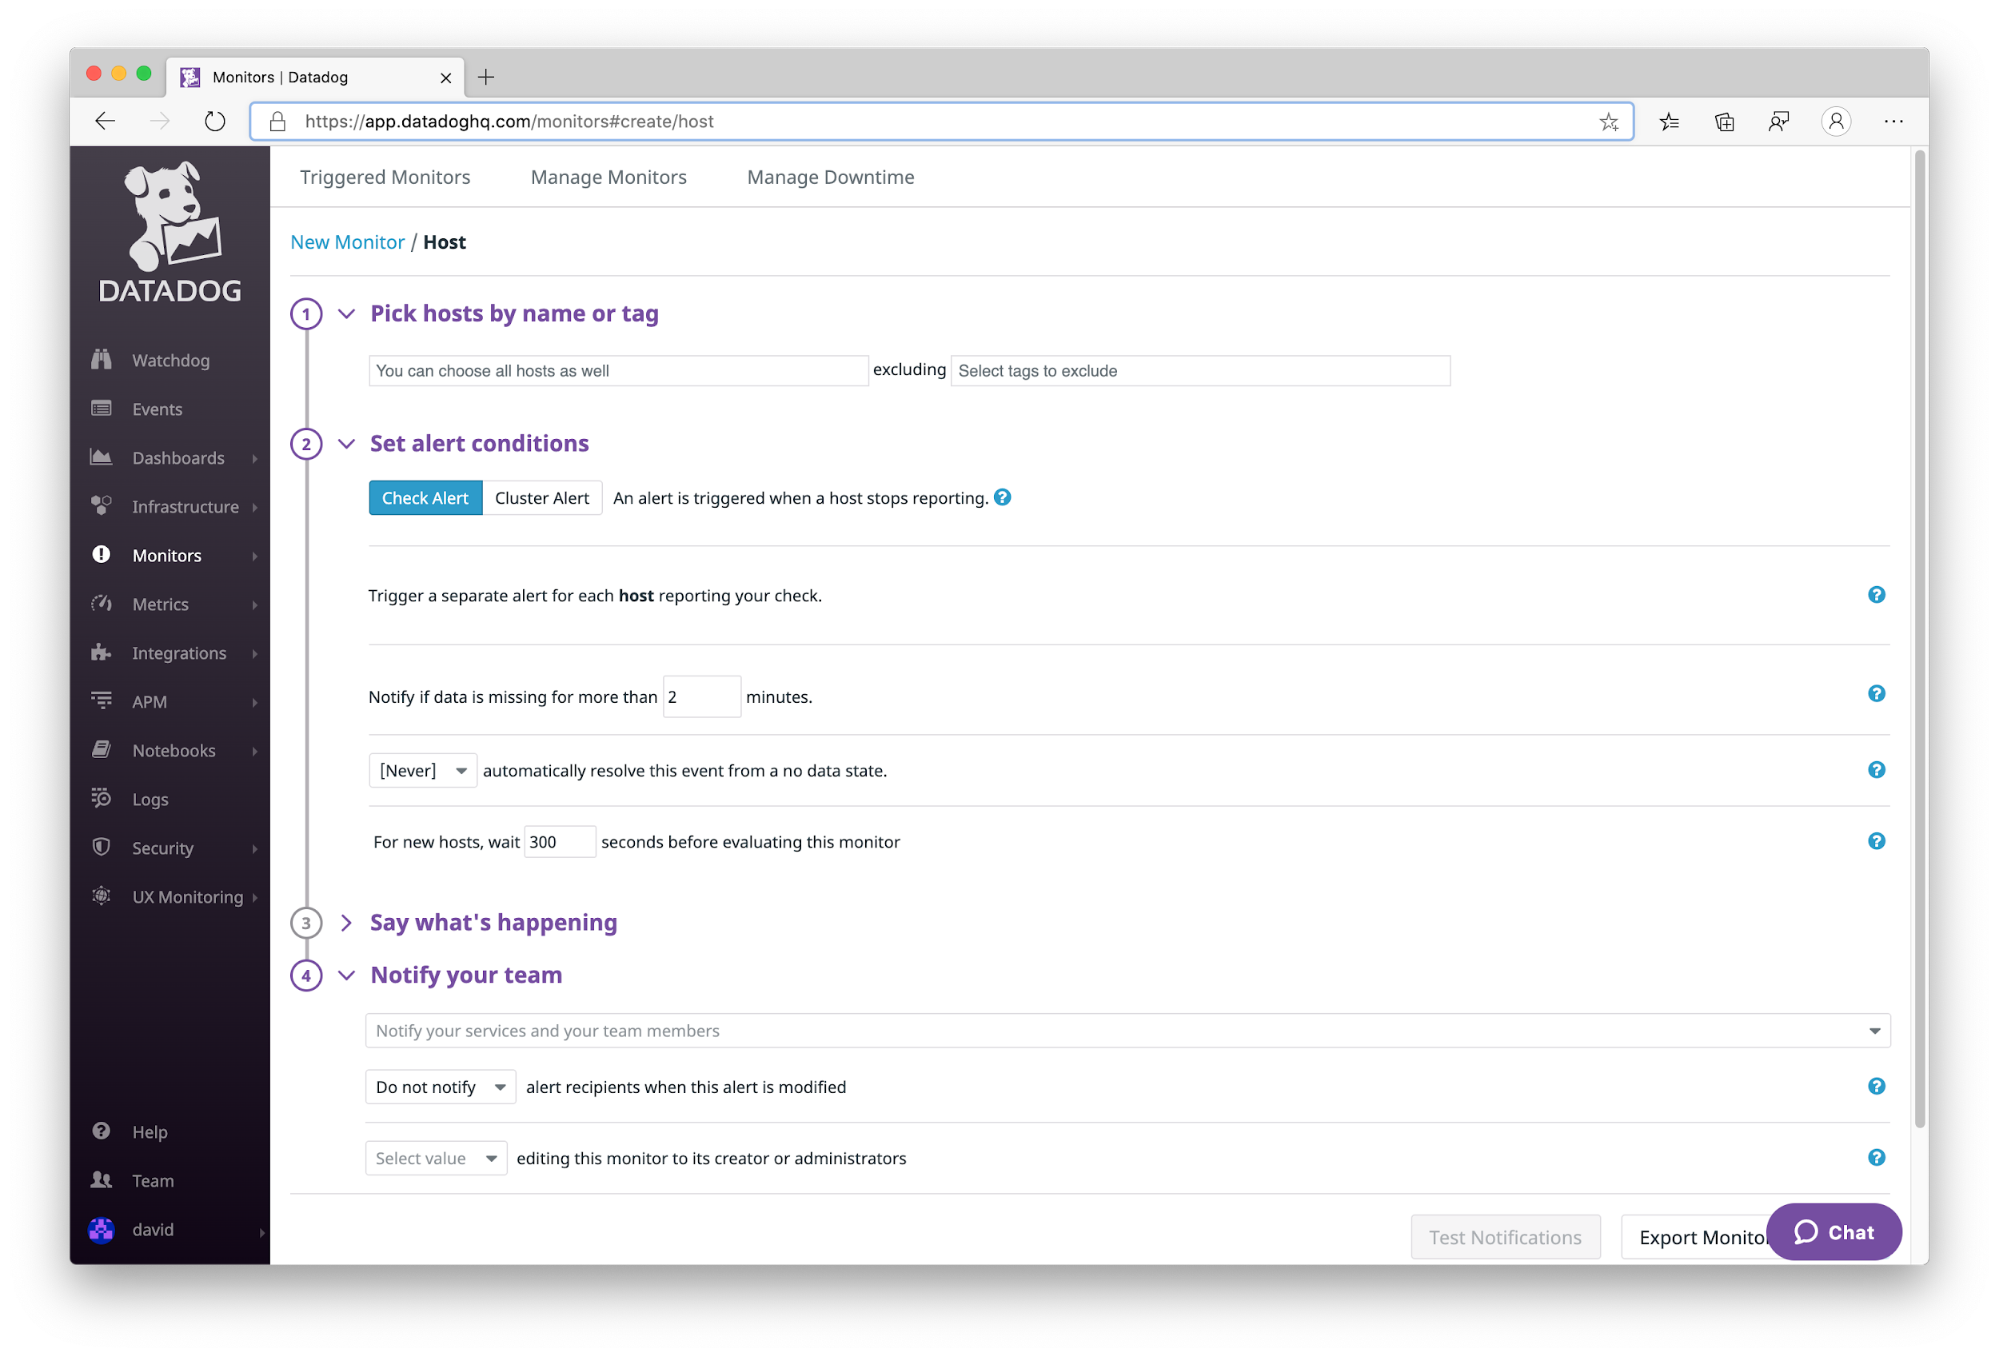Click the Triggered Monitors tab
The image size is (1999, 1357).
[x=383, y=177]
